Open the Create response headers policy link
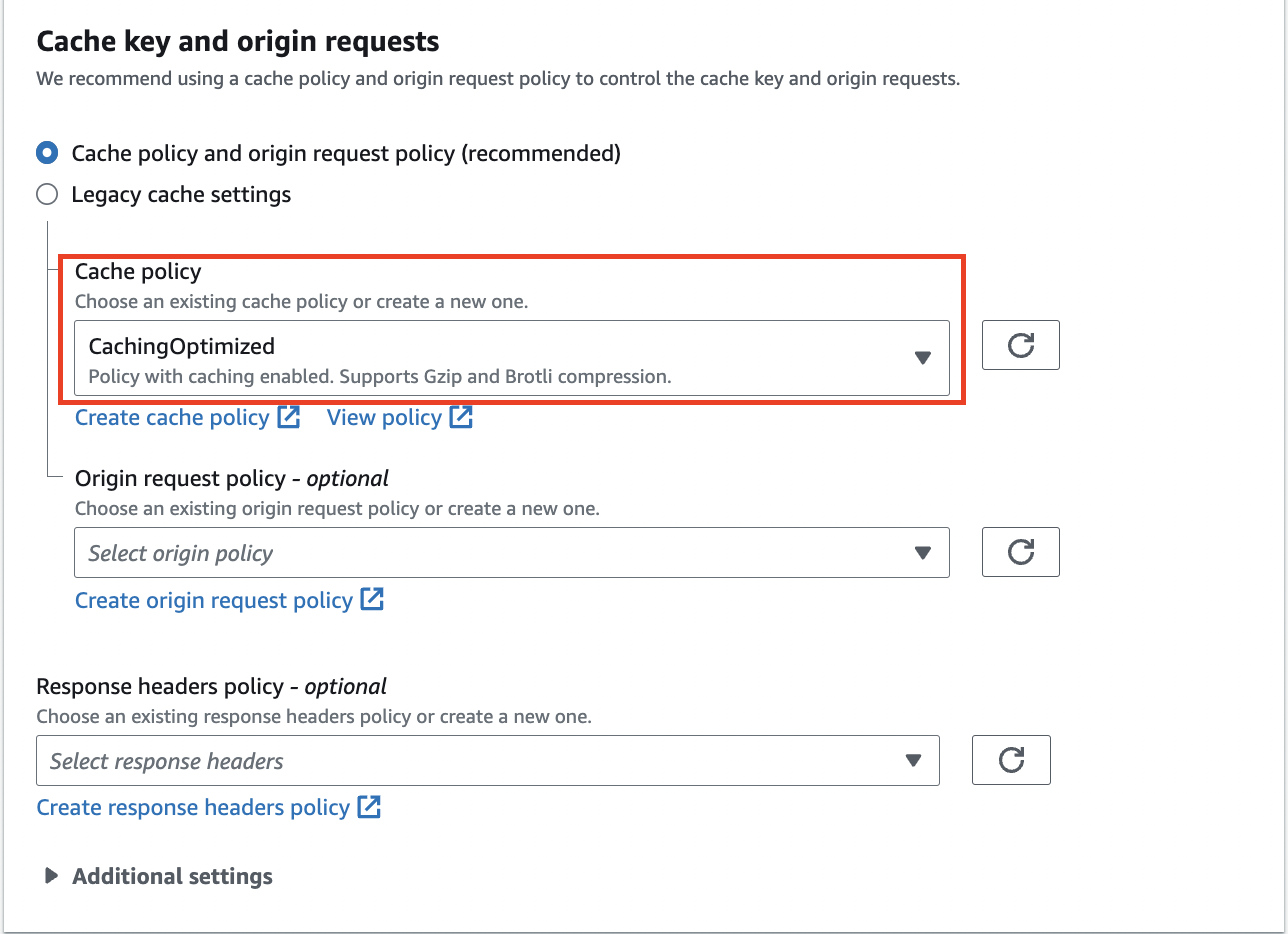Viewport: 1288px width, 934px height. [x=193, y=807]
